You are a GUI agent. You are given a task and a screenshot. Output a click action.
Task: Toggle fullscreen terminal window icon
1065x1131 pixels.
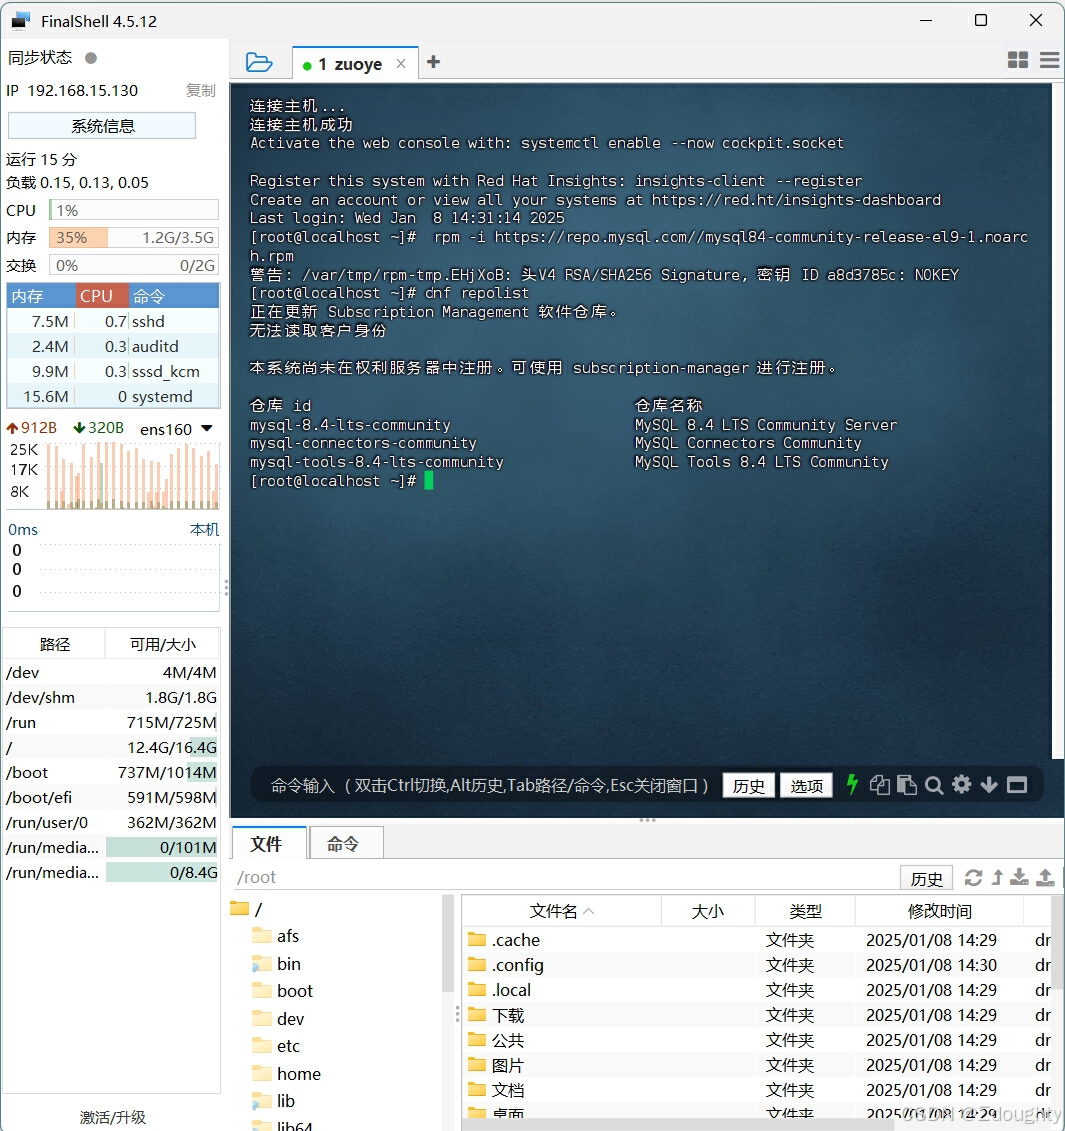(1017, 785)
